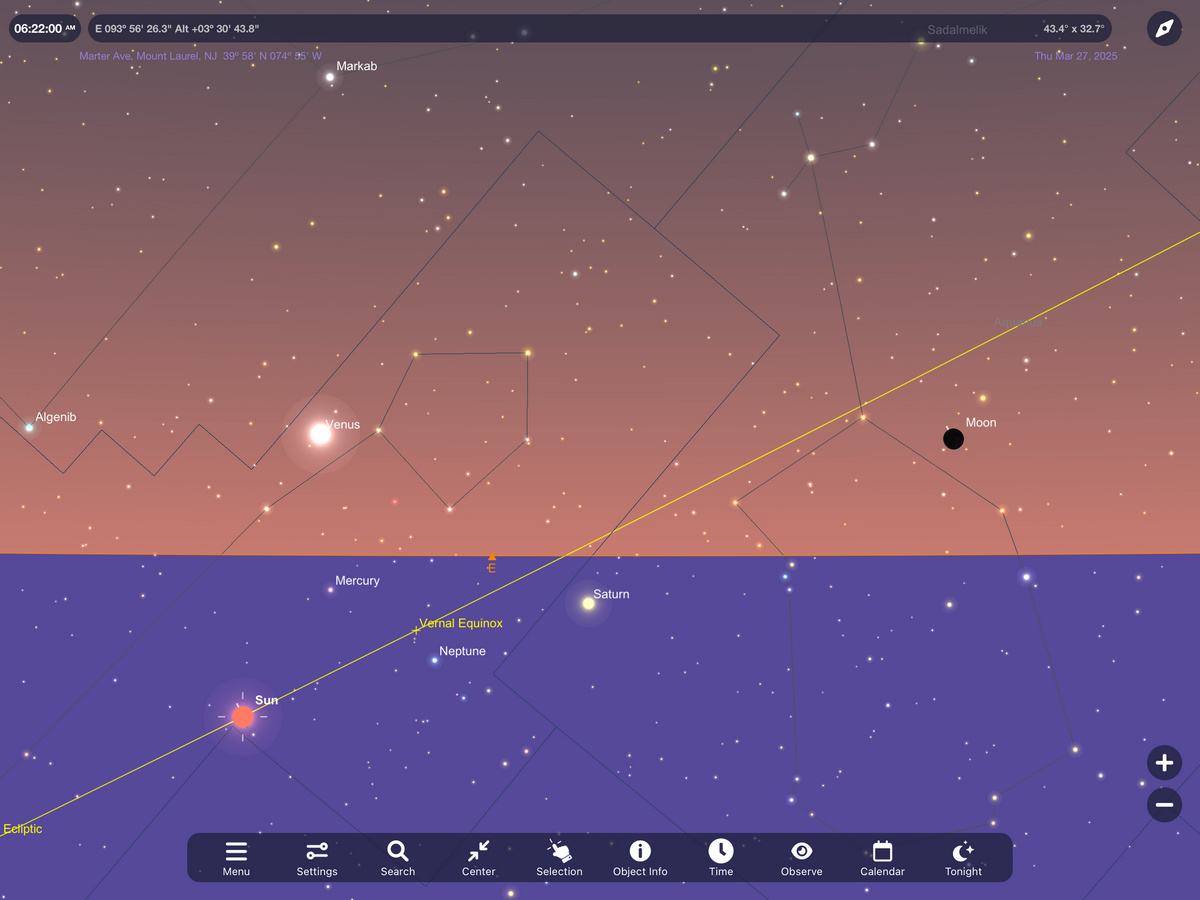Tap the Sadalmelik name label
This screenshot has height=900, width=1200.
(957, 30)
